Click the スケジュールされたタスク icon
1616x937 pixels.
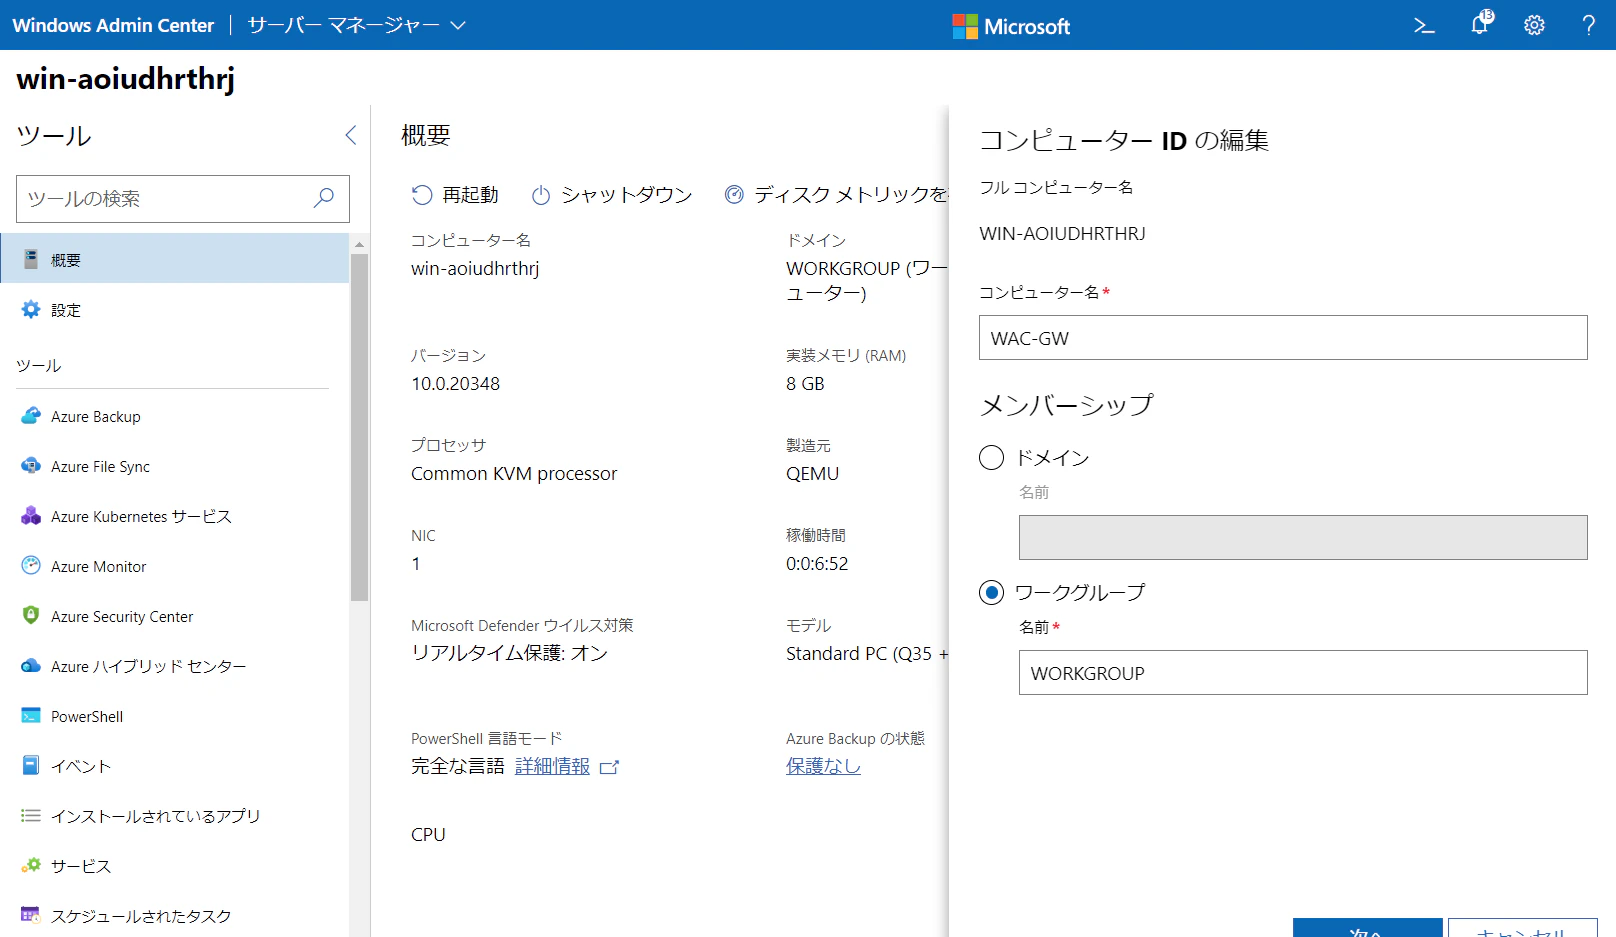(31, 915)
